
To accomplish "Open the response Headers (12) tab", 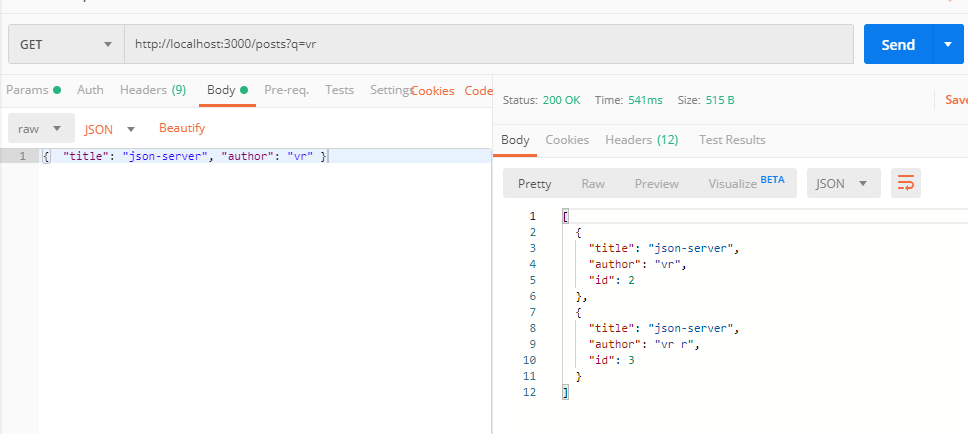I will point(641,140).
